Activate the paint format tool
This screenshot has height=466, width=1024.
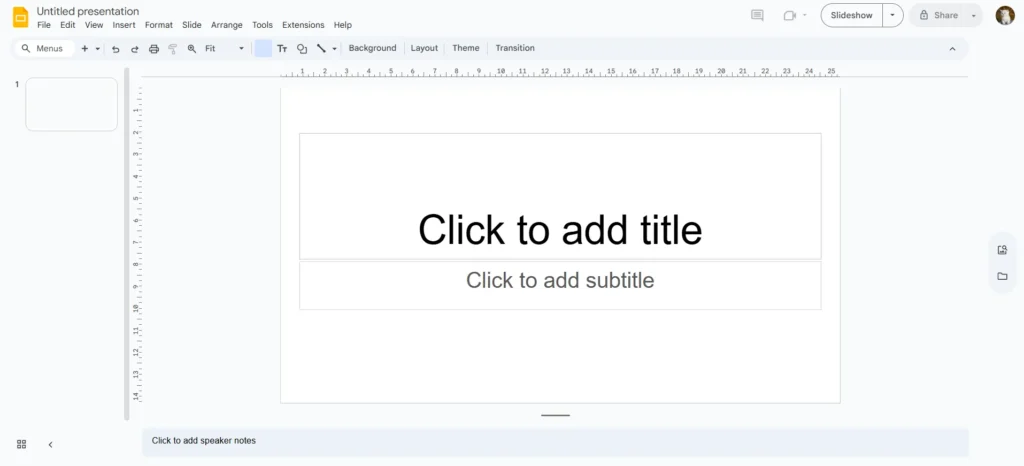172,49
